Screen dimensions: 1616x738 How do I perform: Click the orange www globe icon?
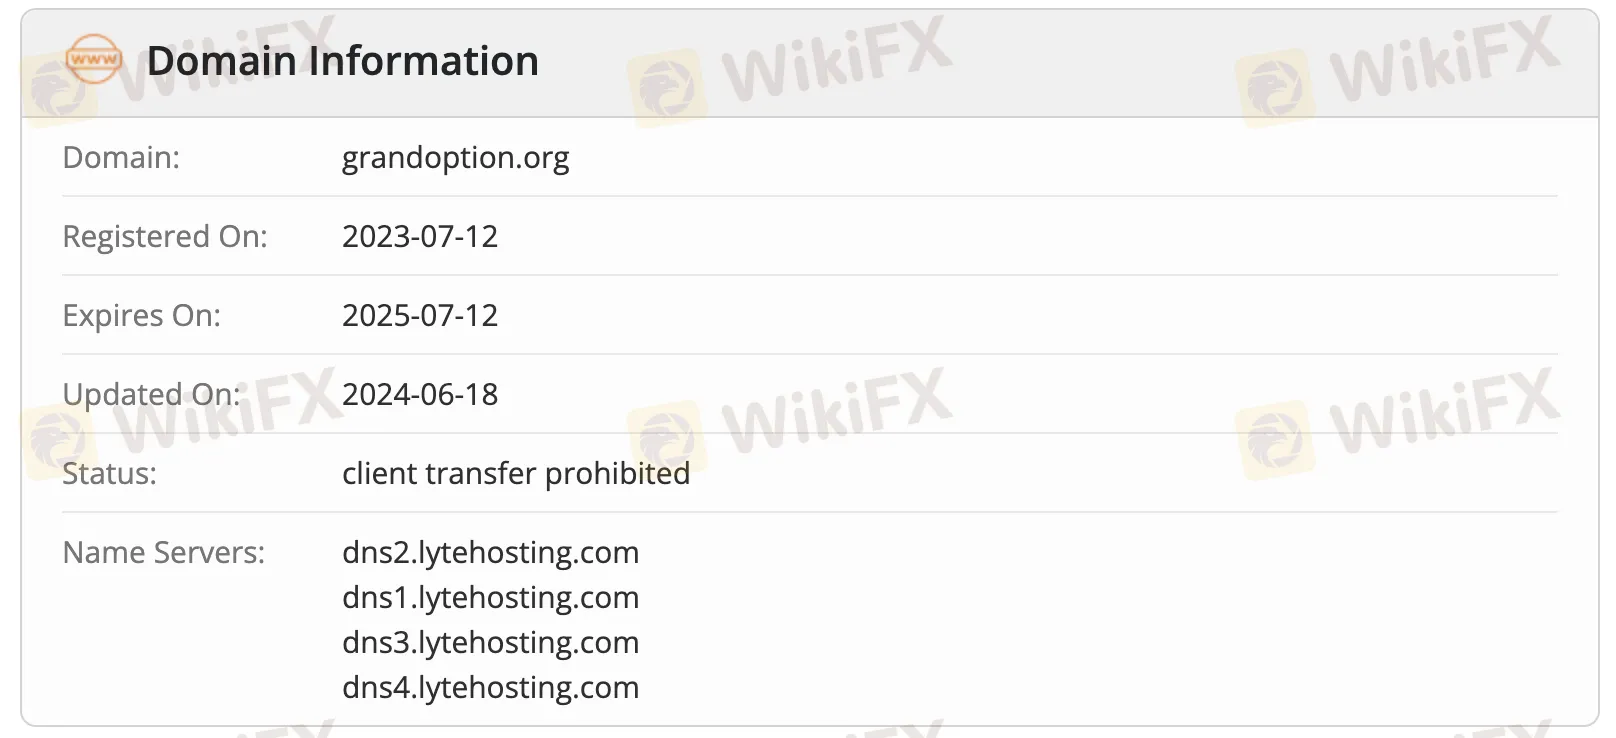pyautogui.click(x=94, y=60)
